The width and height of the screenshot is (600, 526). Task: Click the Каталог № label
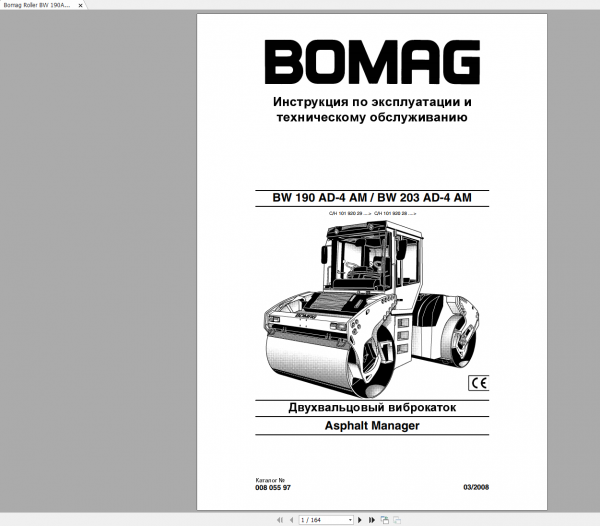(x=270, y=480)
